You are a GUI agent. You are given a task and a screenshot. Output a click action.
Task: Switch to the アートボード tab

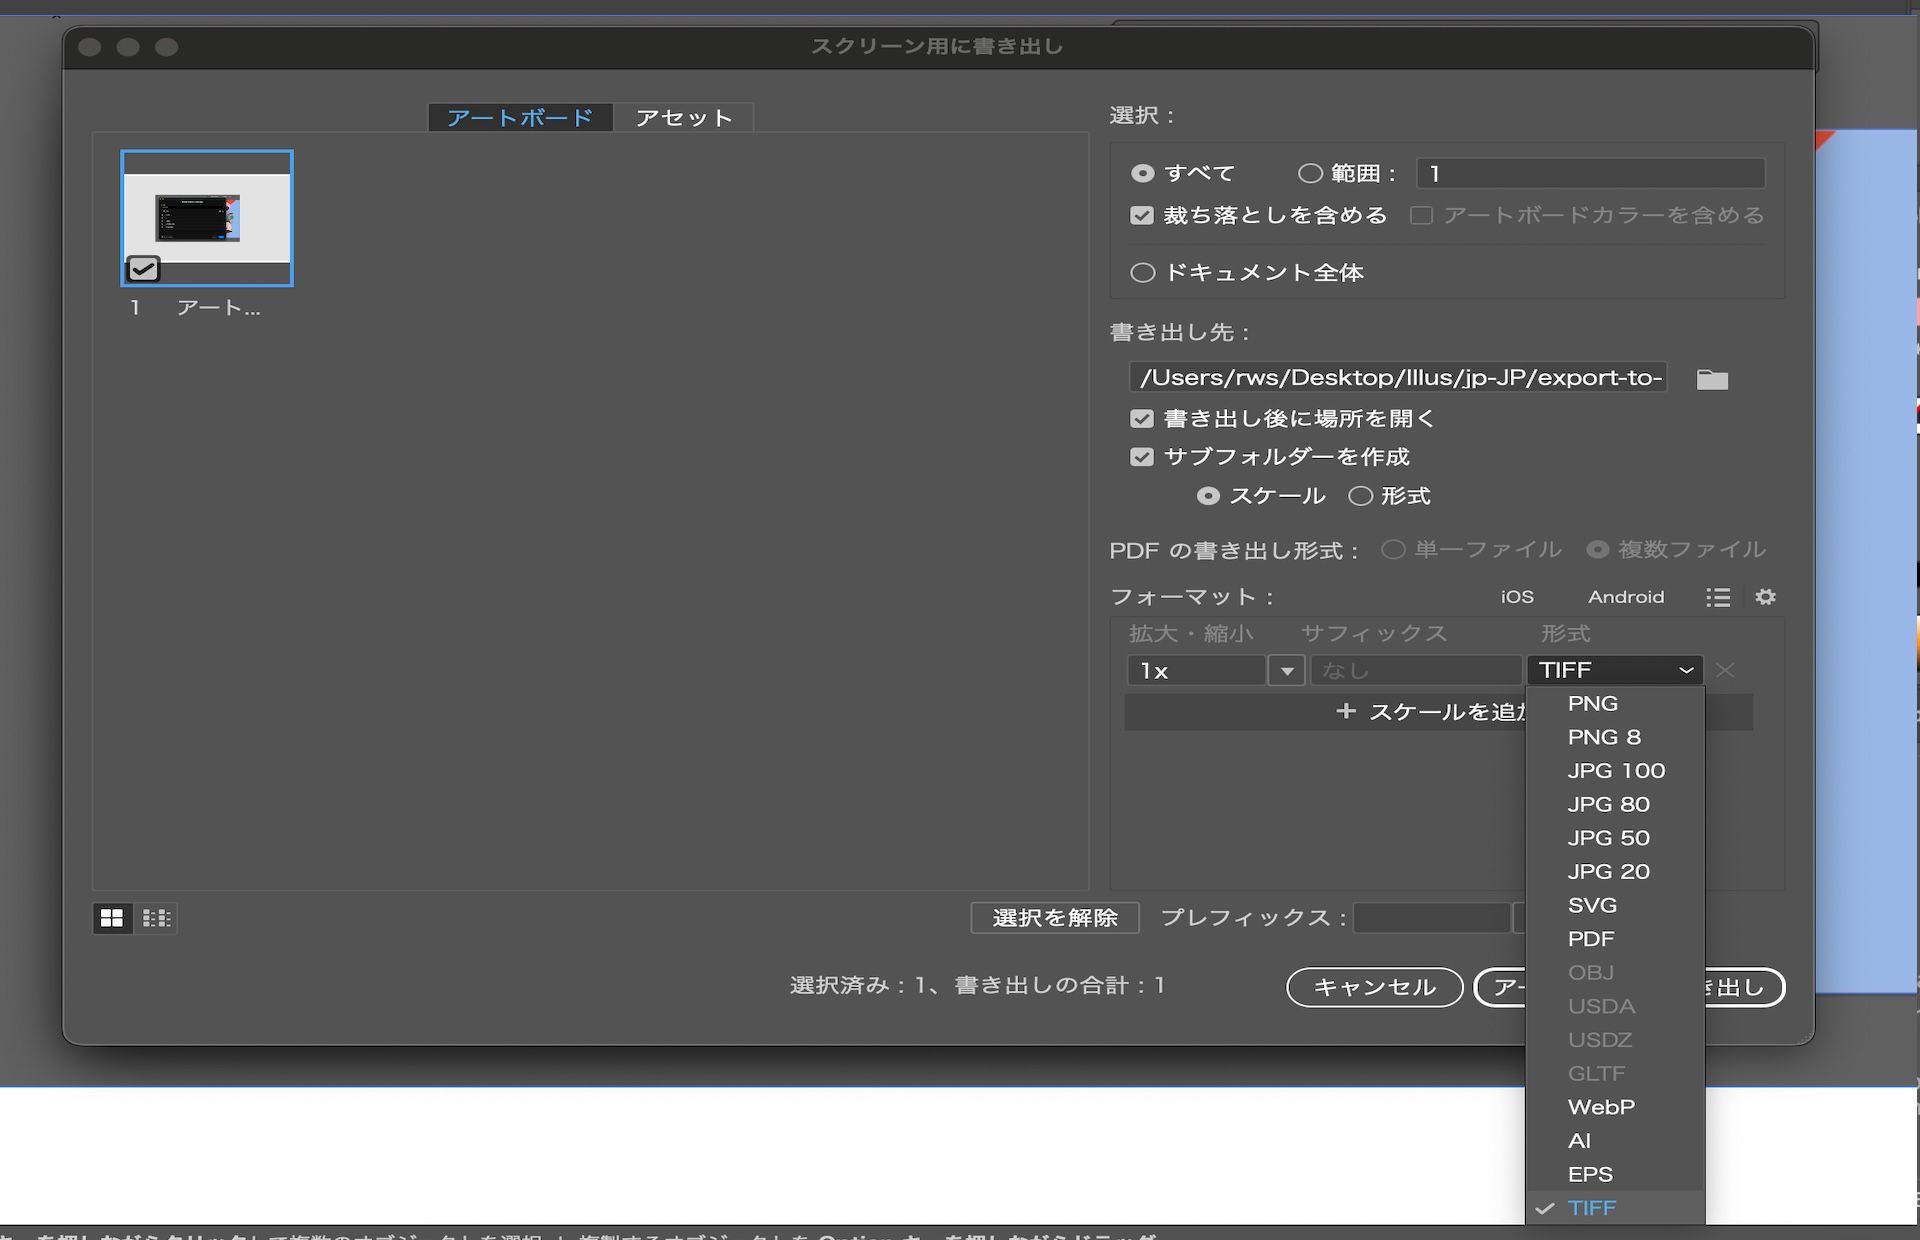[519, 117]
